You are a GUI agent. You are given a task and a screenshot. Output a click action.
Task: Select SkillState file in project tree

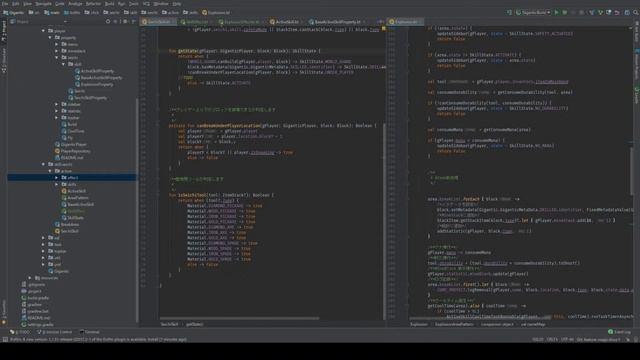72,218
